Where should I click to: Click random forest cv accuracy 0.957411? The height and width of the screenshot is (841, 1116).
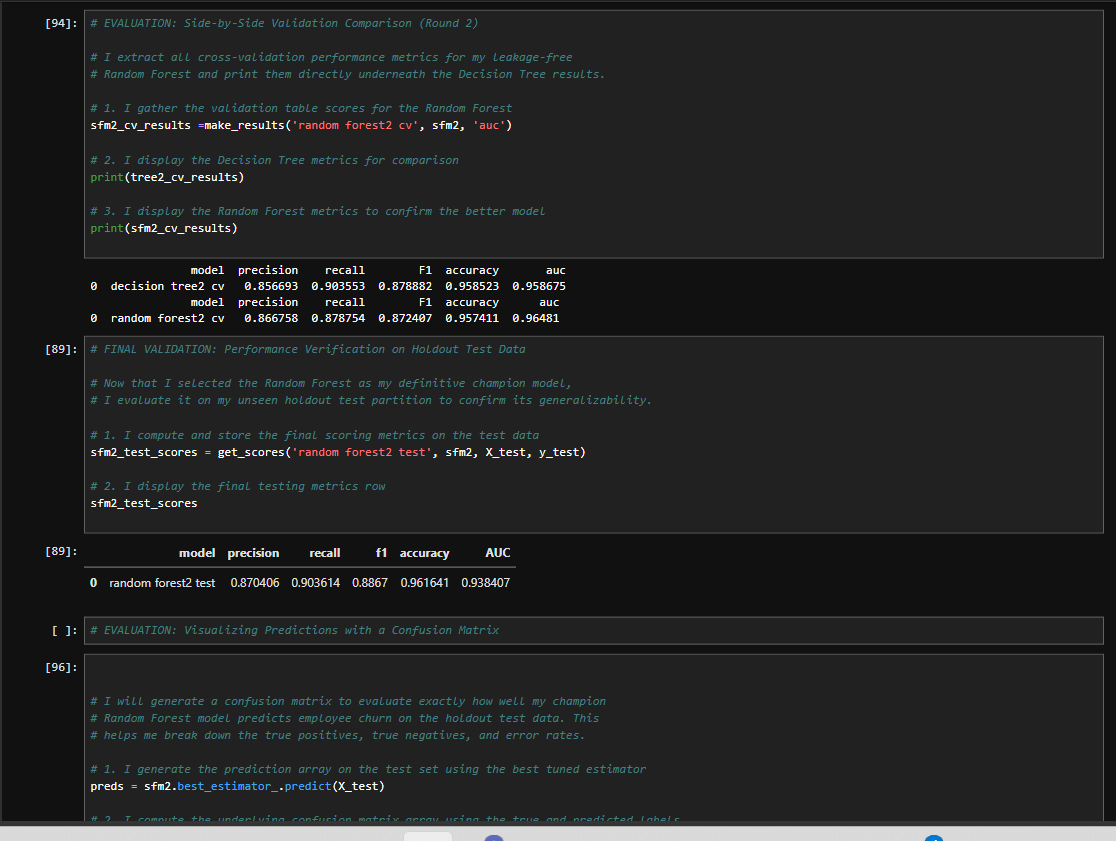coord(472,318)
